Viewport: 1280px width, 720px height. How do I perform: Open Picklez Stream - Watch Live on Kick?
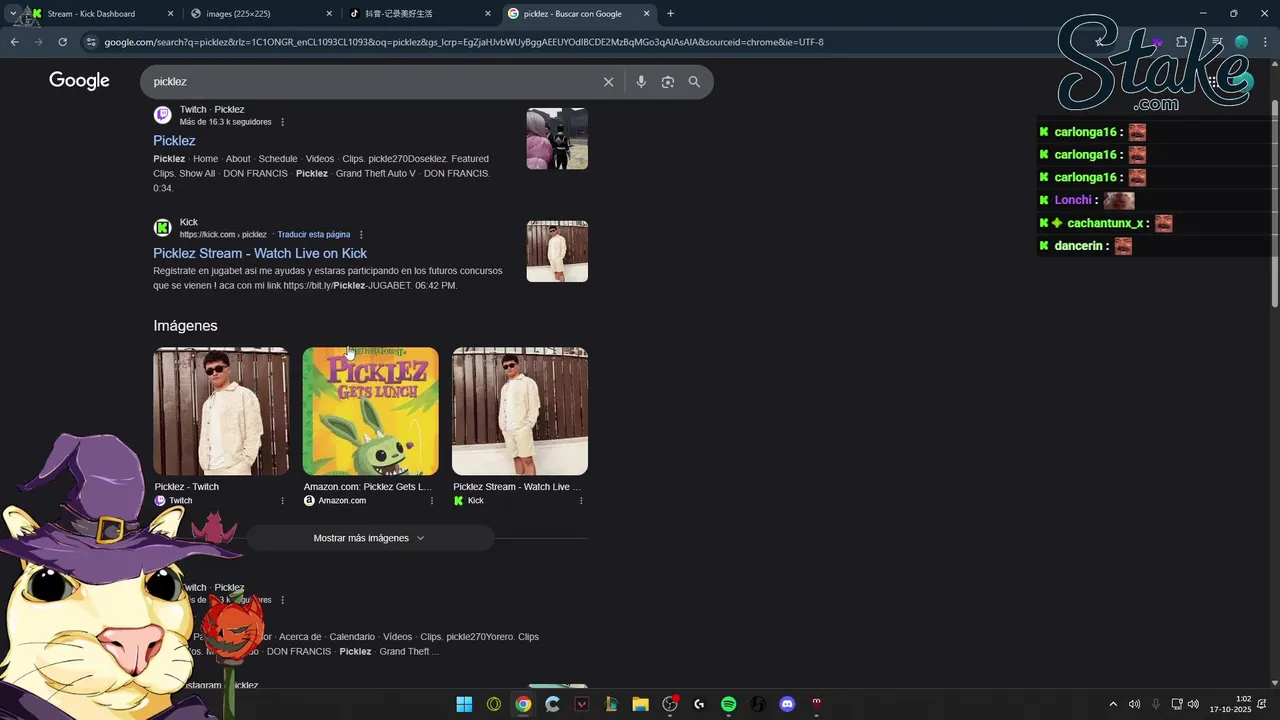click(260, 253)
